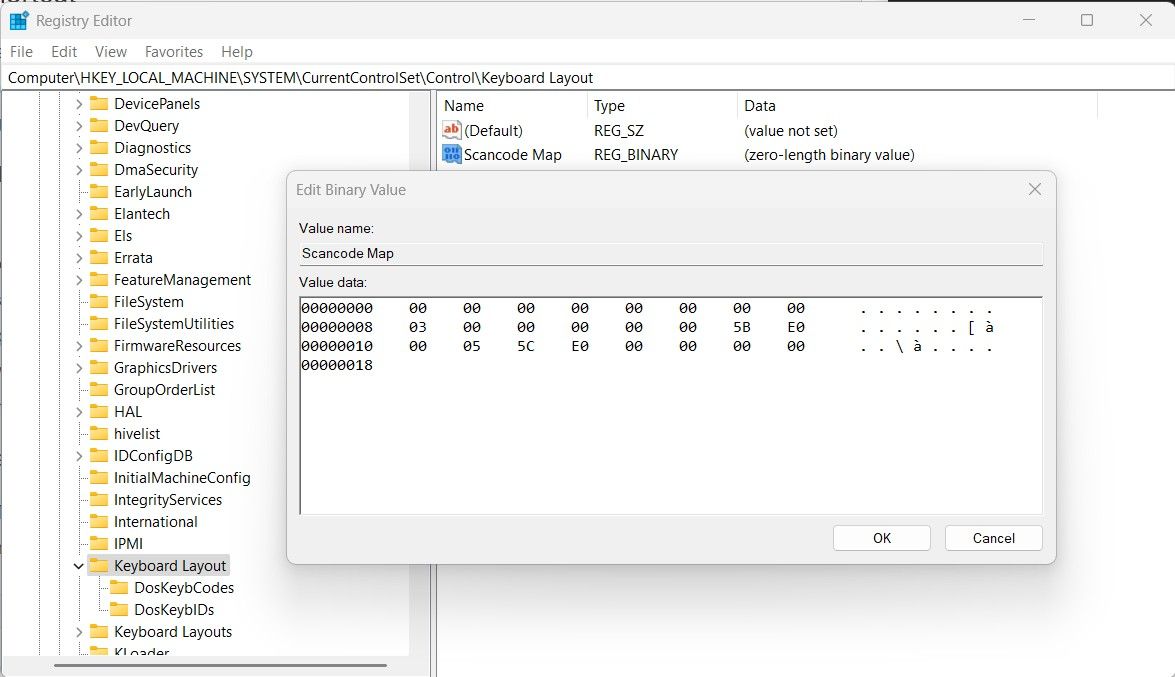Click the Els folder icon

(x=99, y=235)
